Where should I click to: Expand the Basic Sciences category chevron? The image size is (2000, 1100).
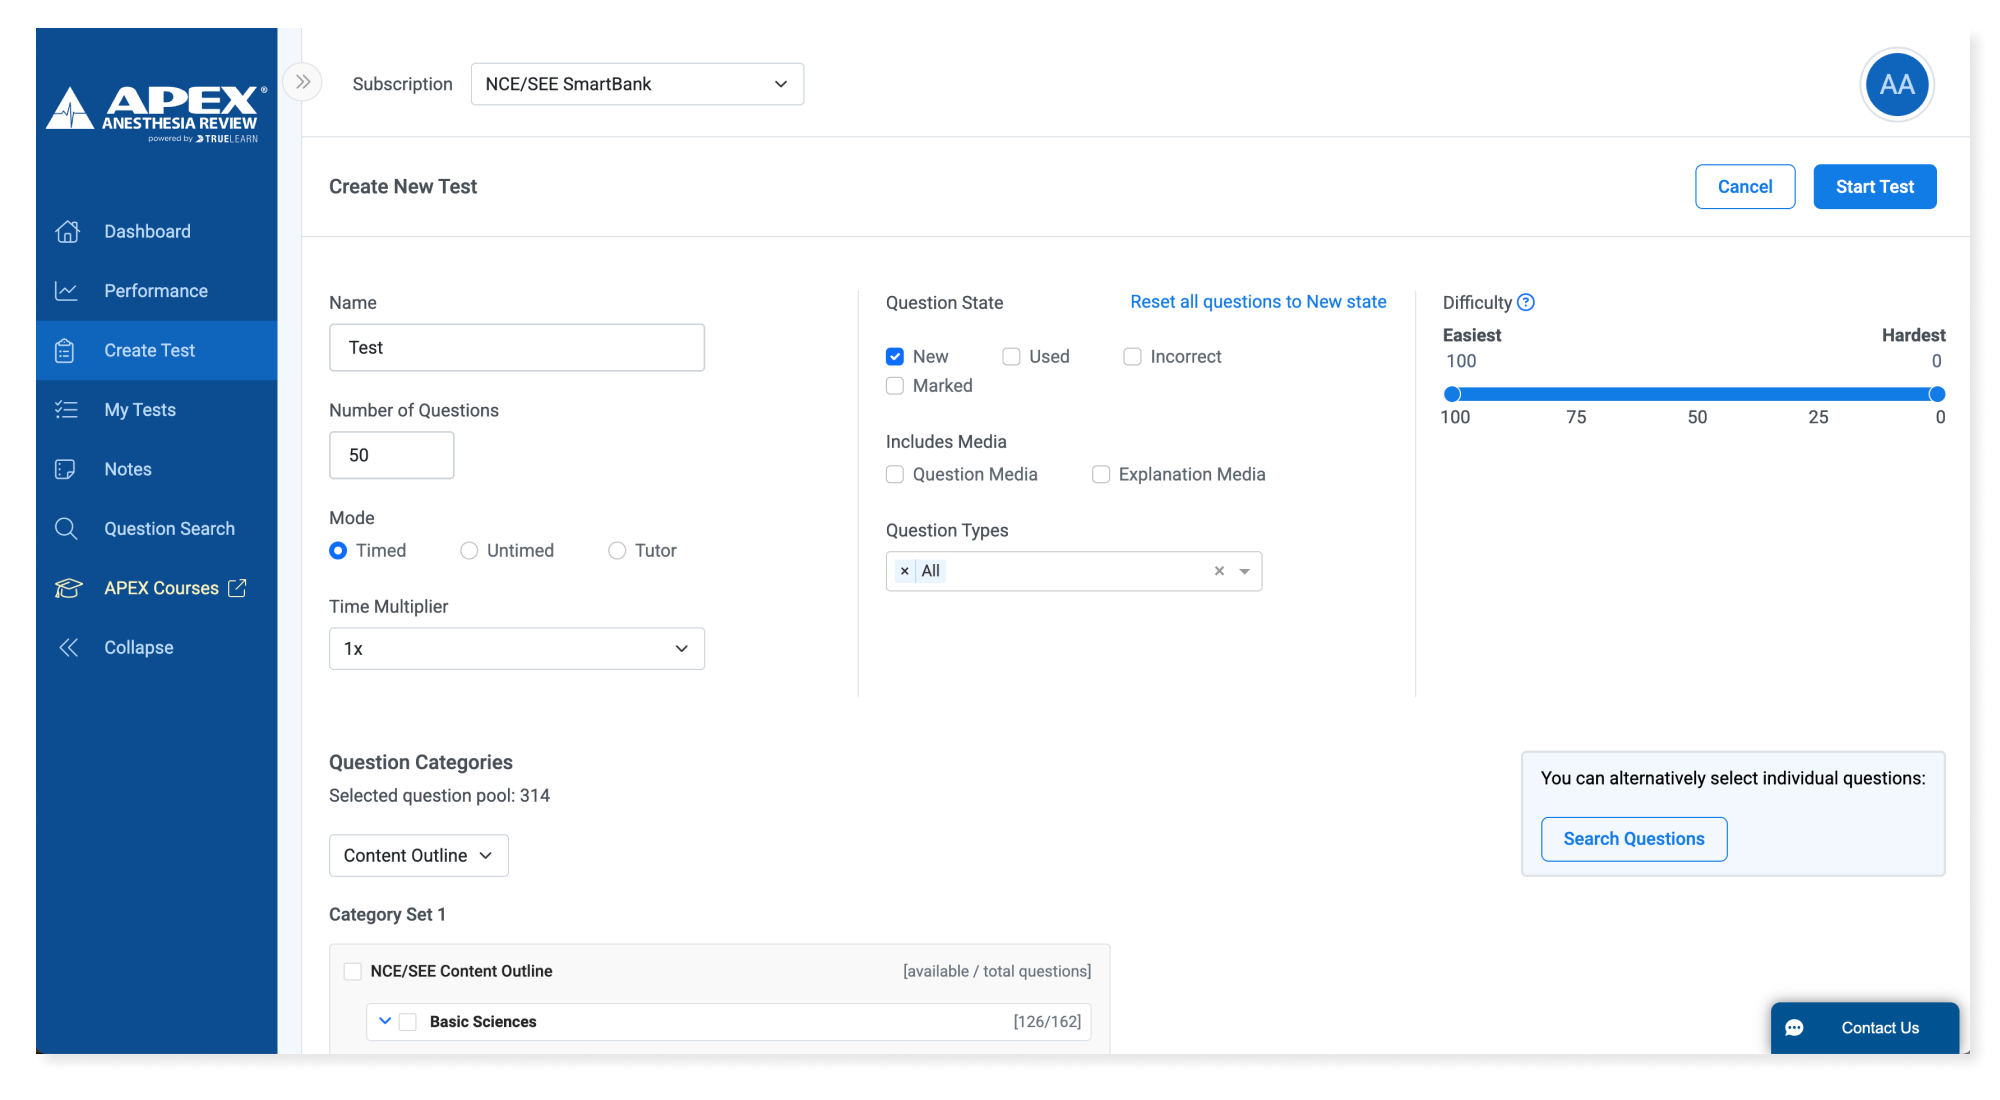click(x=385, y=1021)
